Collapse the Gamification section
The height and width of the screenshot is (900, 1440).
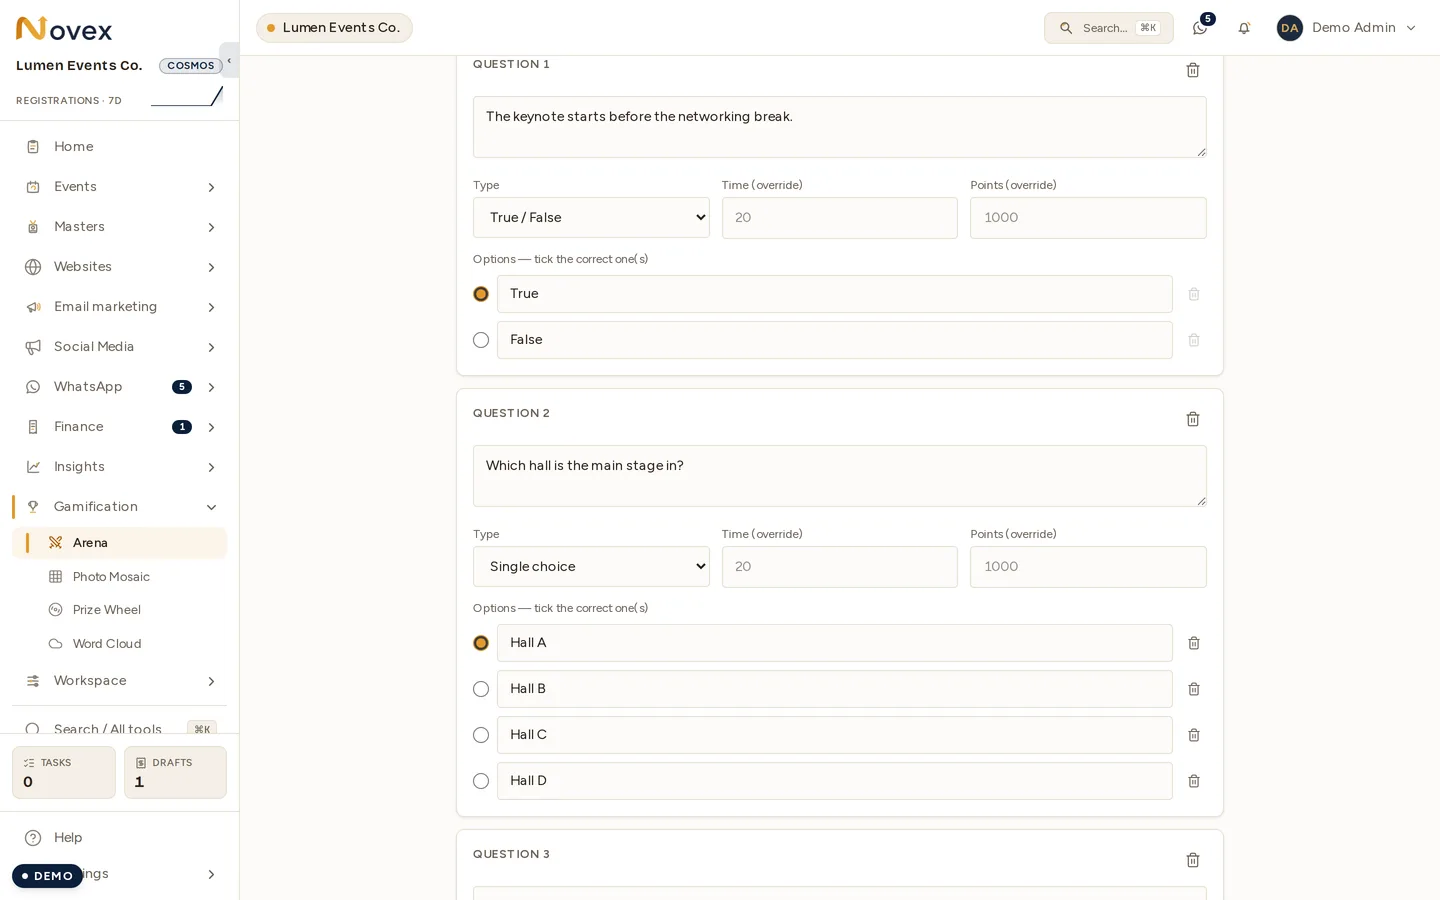point(119,507)
